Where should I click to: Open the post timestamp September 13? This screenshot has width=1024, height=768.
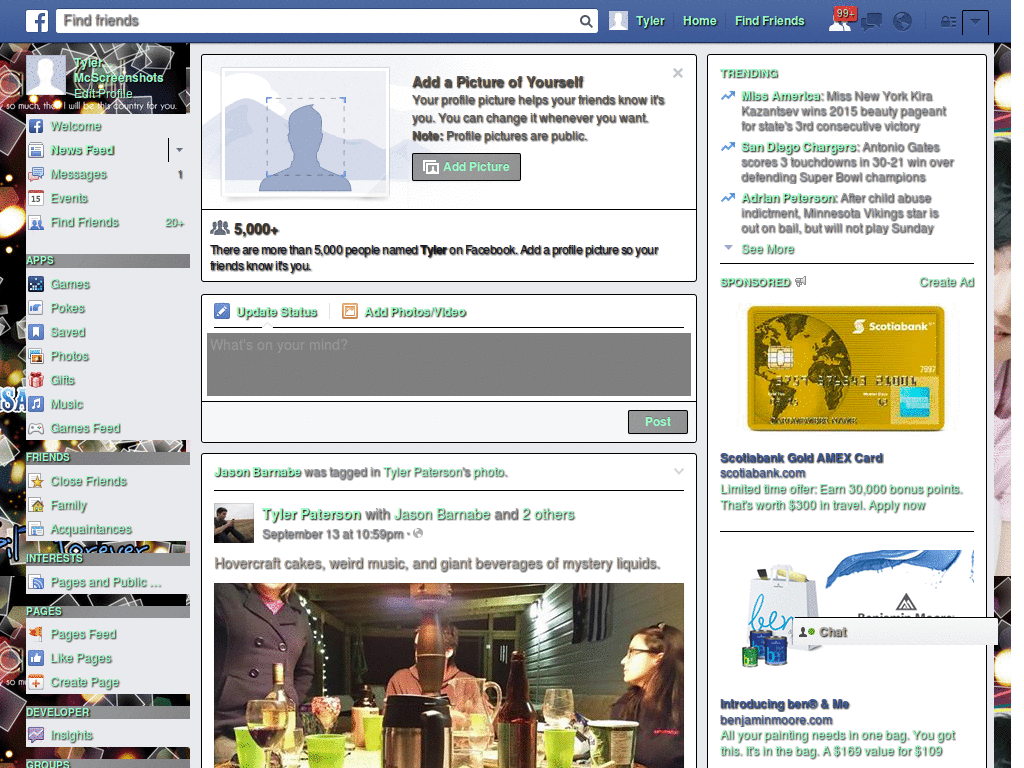pyautogui.click(x=333, y=534)
